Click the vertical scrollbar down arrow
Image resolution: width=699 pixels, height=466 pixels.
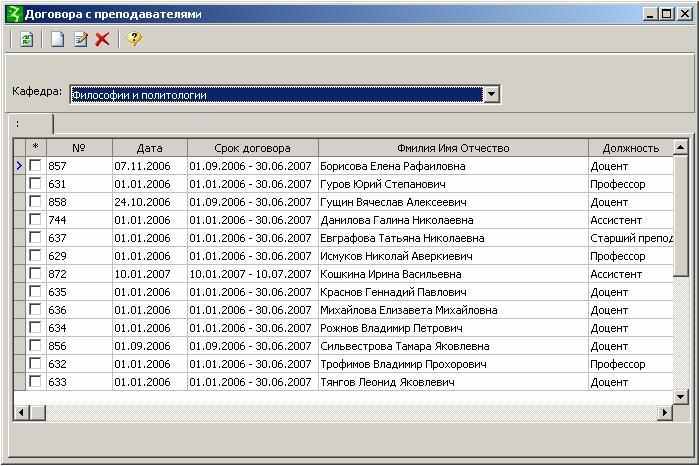(x=680, y=396)
